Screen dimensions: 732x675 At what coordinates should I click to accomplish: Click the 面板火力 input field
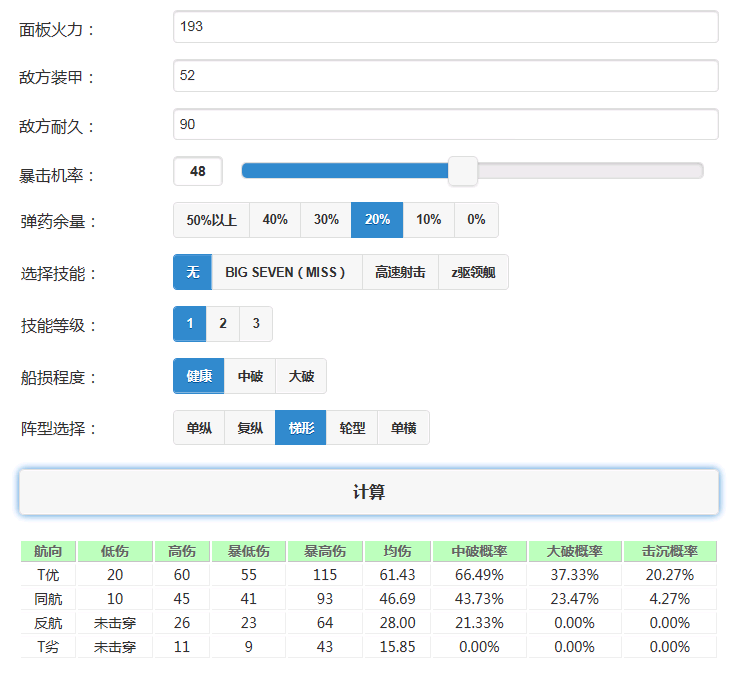445,27
